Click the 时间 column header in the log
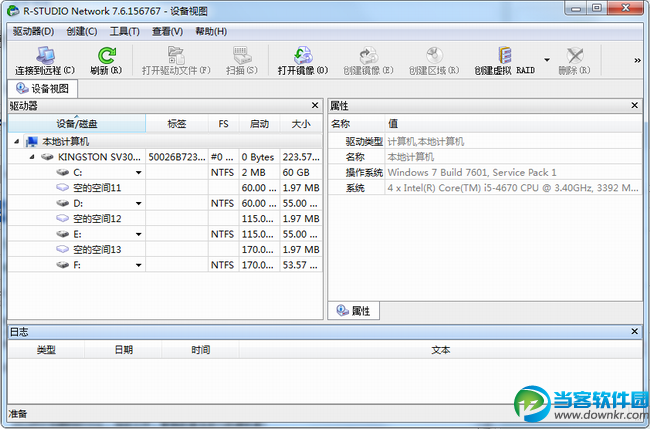Viewport: 650px width, 429px height. click(201, 350)
